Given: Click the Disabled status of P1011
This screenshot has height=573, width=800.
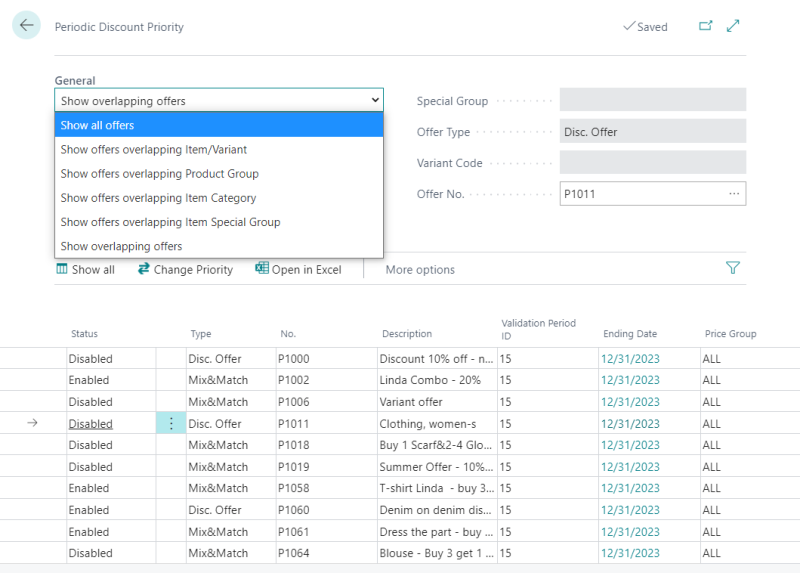Looking at the screenshot, I should (90, 423).
